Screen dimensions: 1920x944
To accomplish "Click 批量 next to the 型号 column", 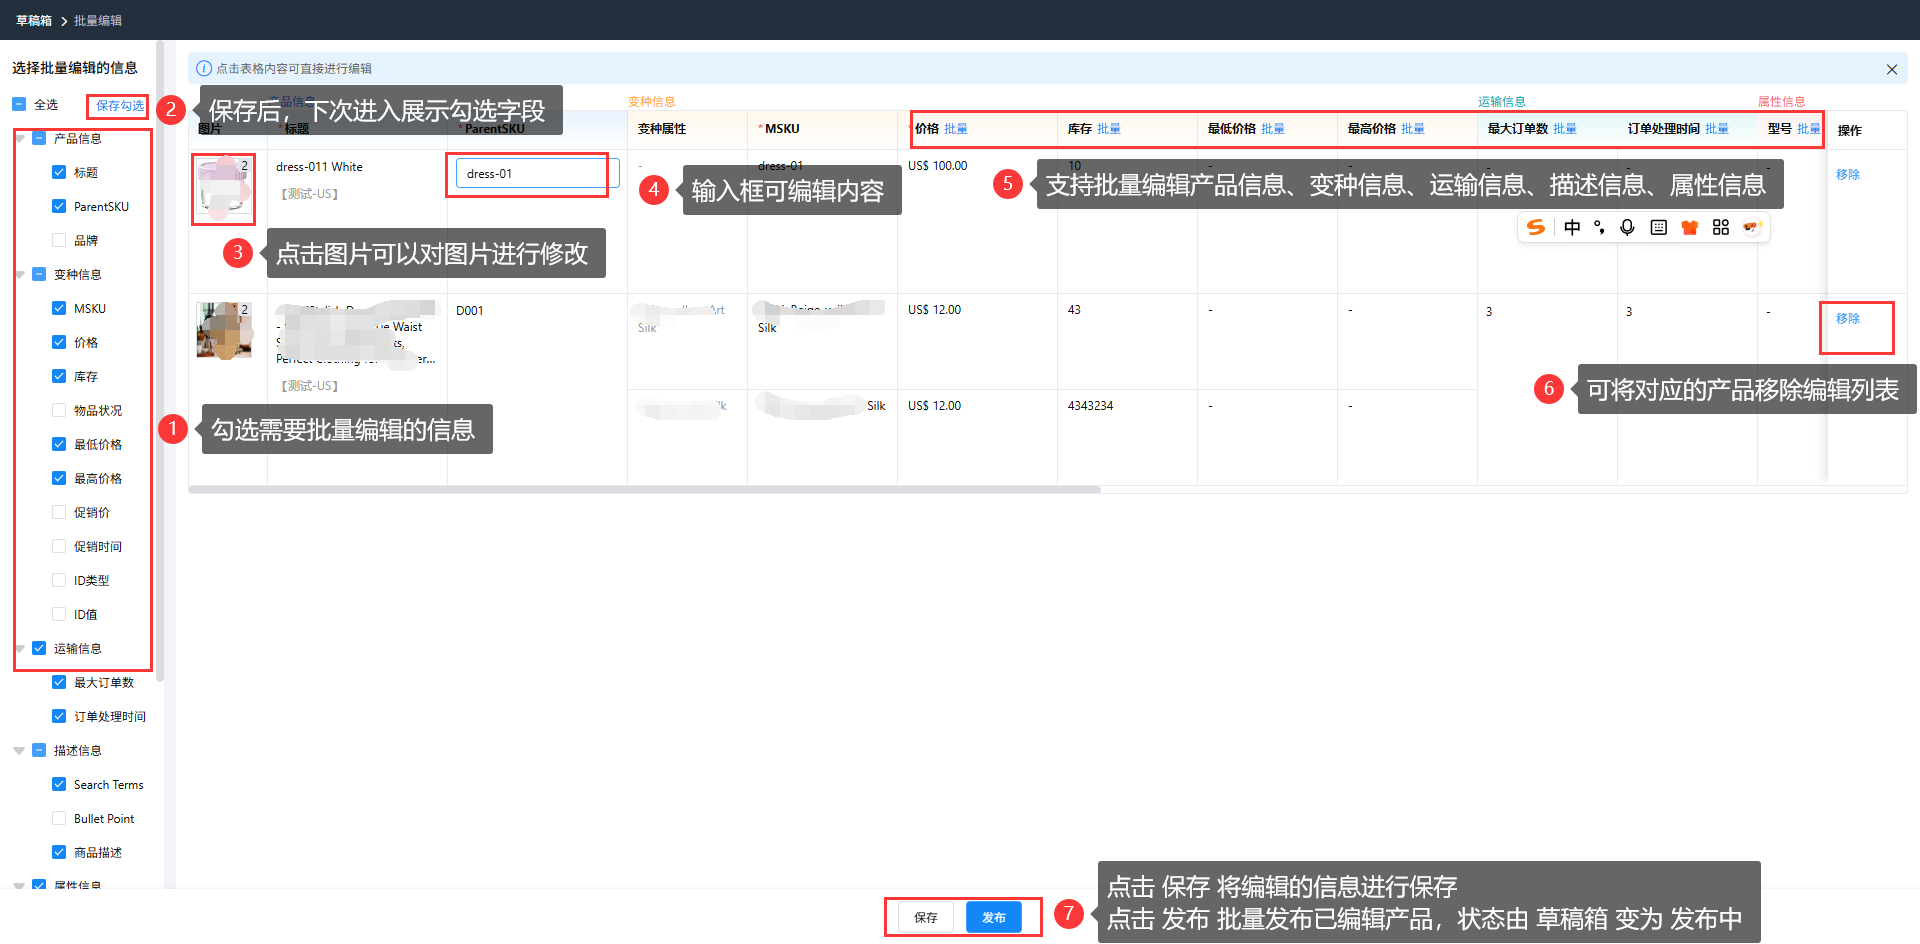I will [x=1809, y=129].
